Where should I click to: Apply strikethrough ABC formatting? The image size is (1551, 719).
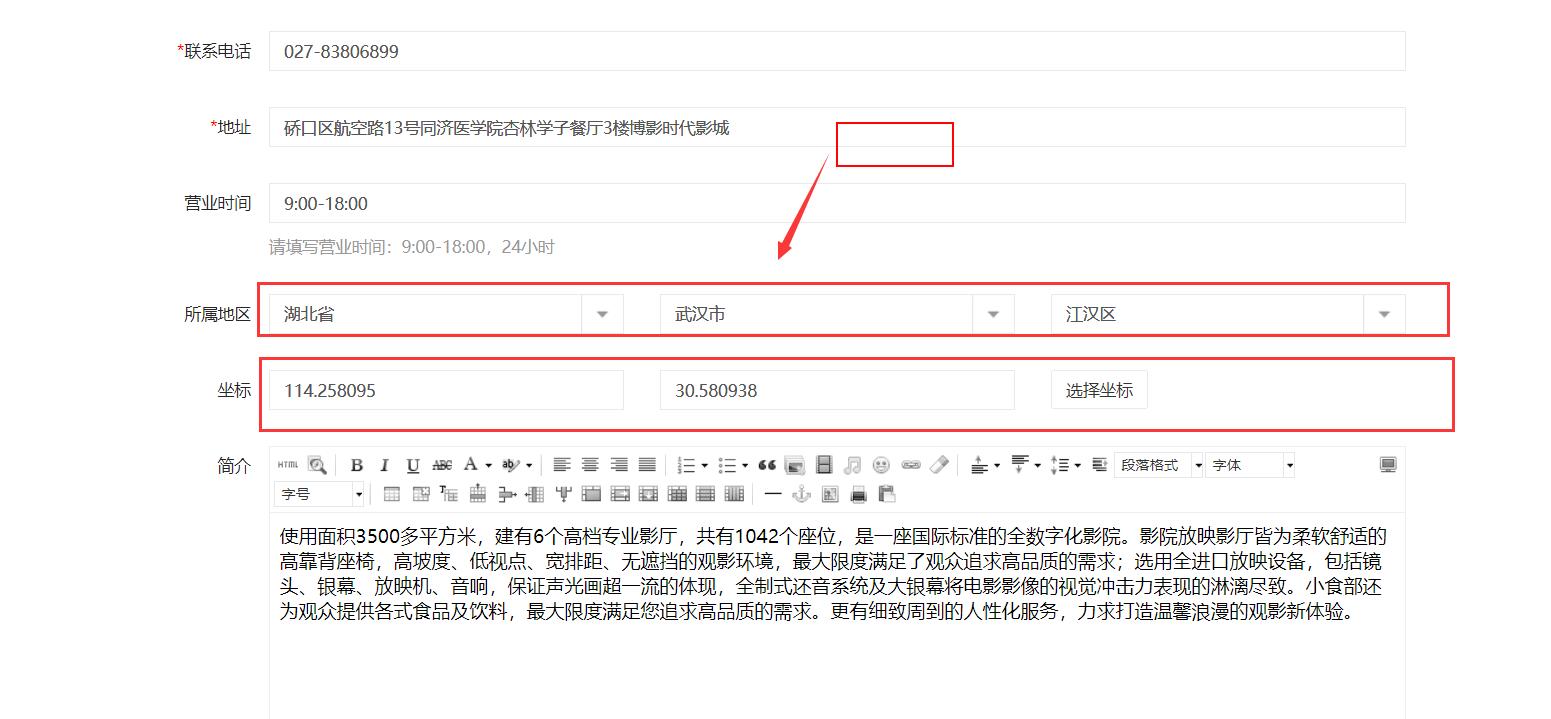click(x=442, y=465)
